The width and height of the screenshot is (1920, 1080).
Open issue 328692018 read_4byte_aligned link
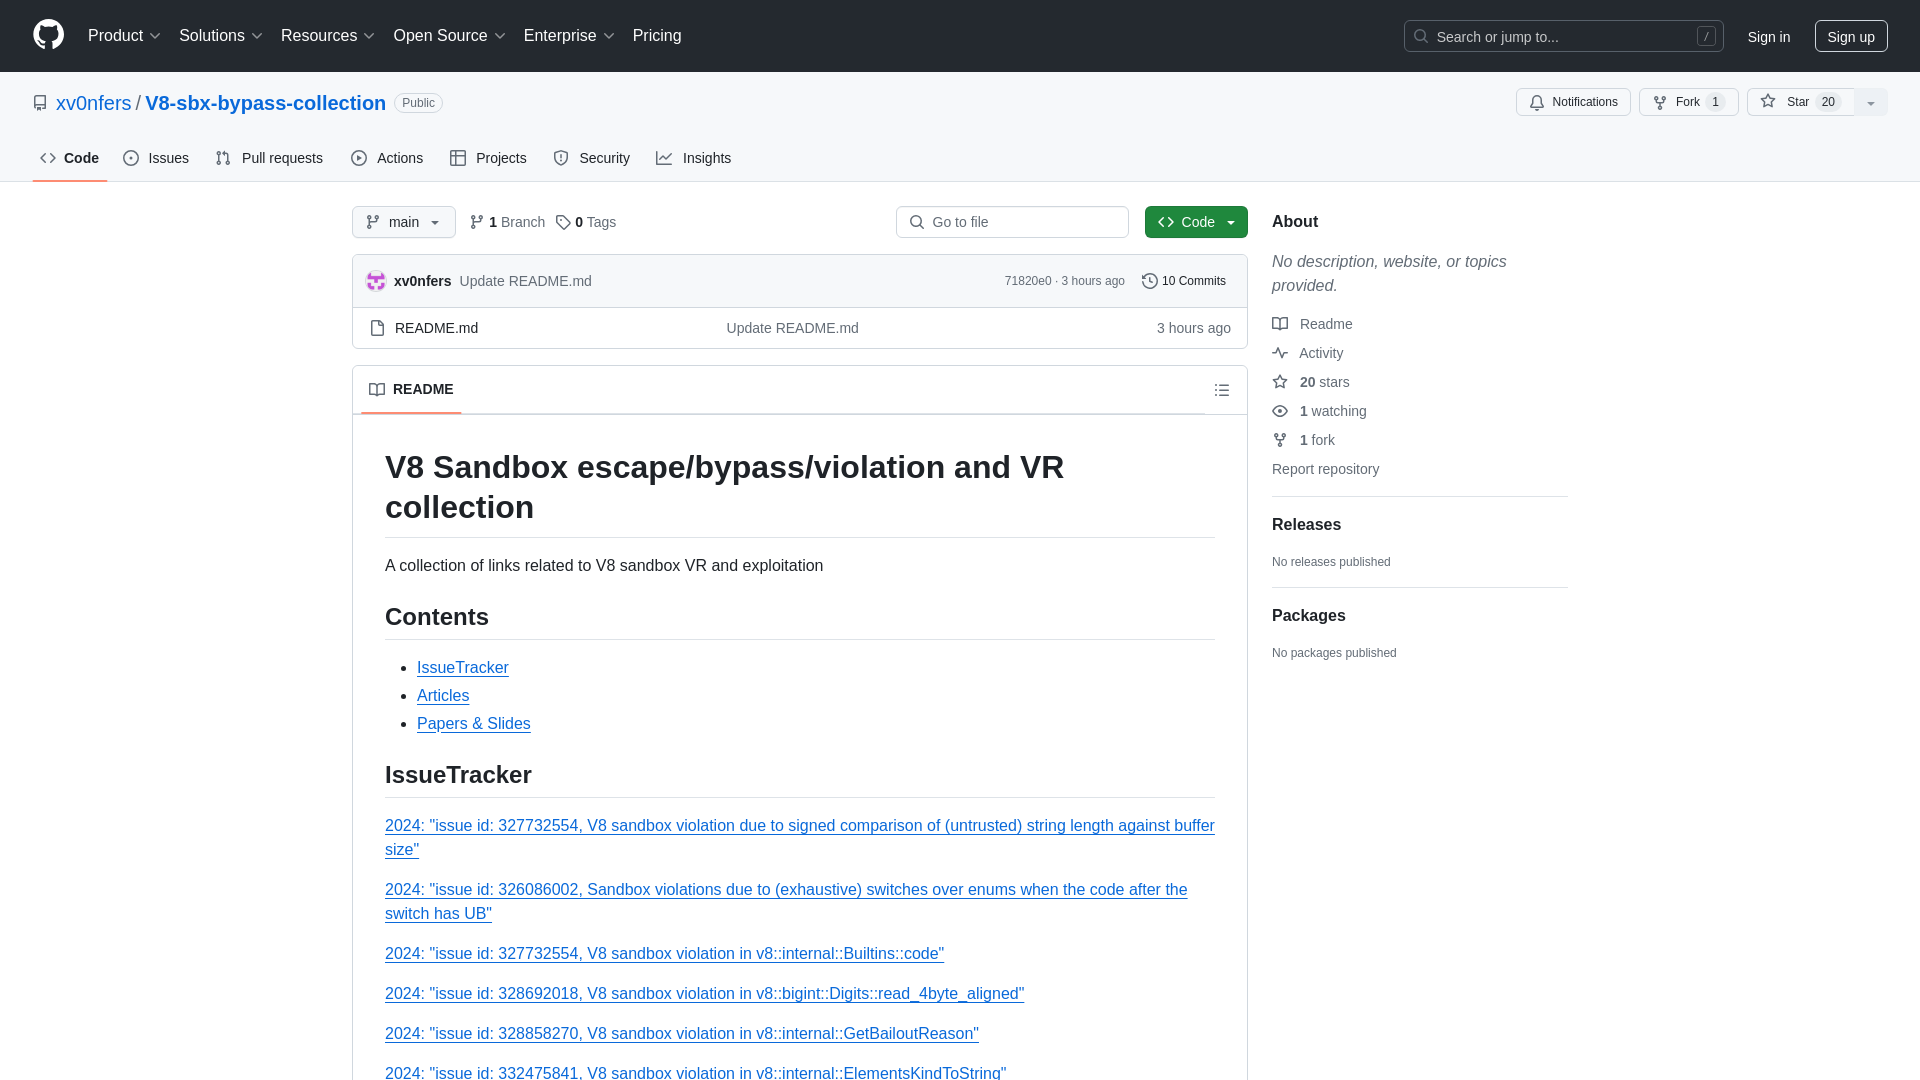pos(704,994)
